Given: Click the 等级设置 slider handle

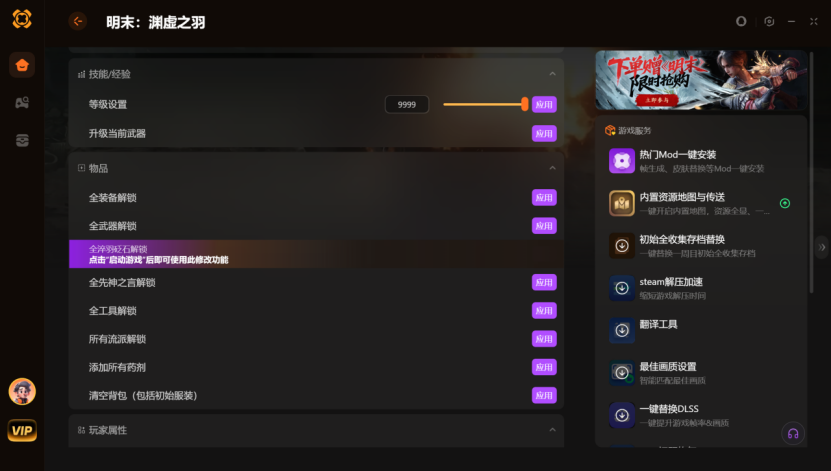Looking at the screenshot, I should [524, 104].
